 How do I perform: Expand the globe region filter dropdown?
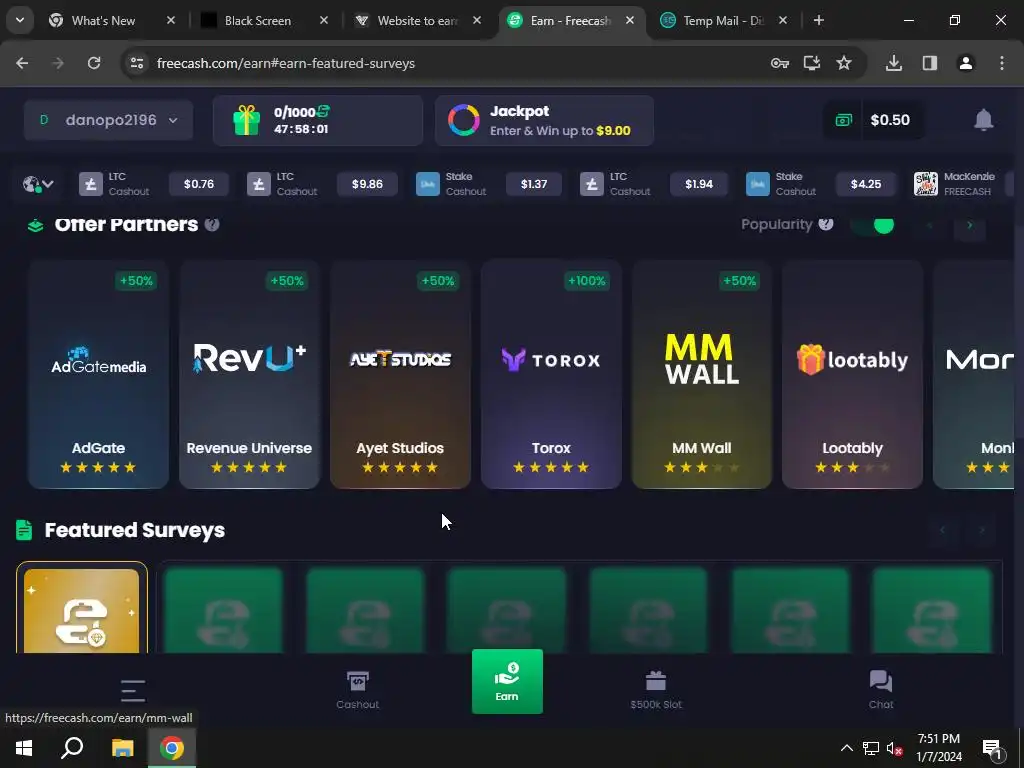coord(38,184)
